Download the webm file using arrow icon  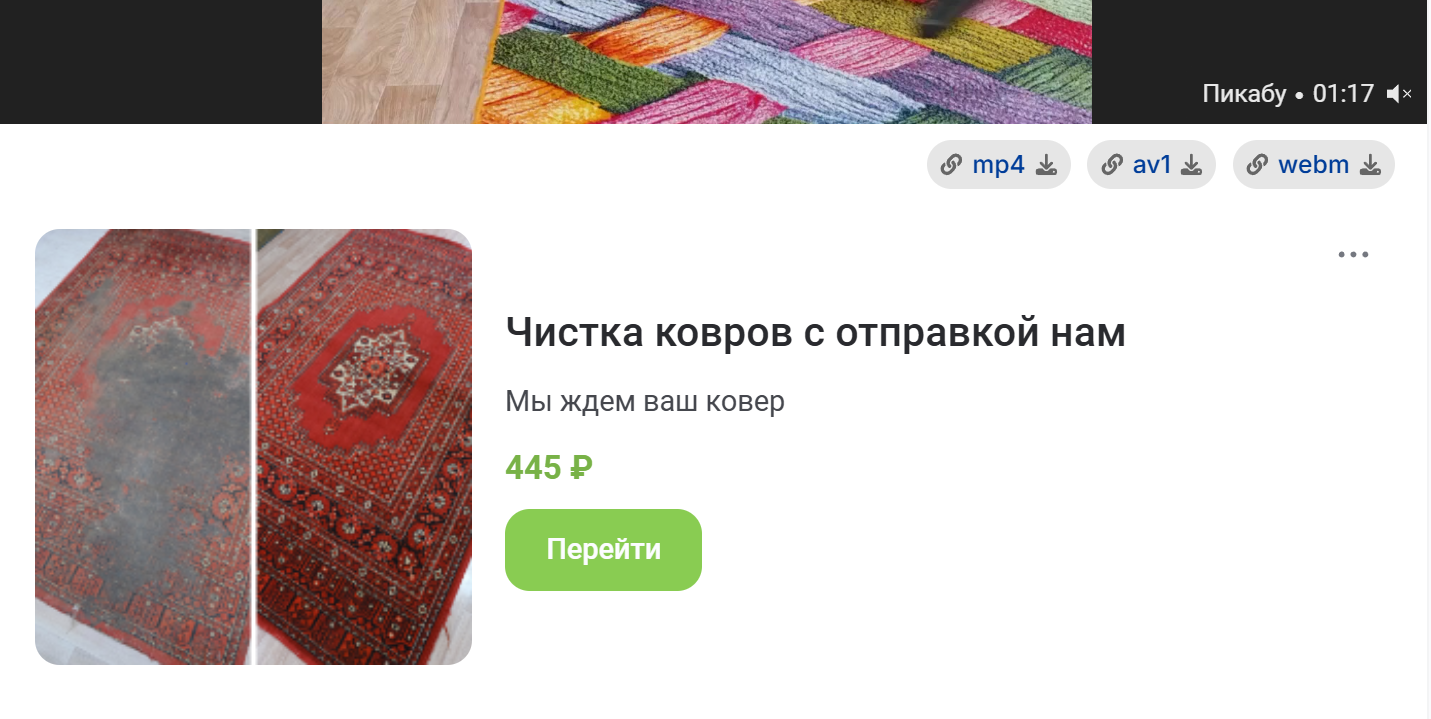click(1370, 165)
